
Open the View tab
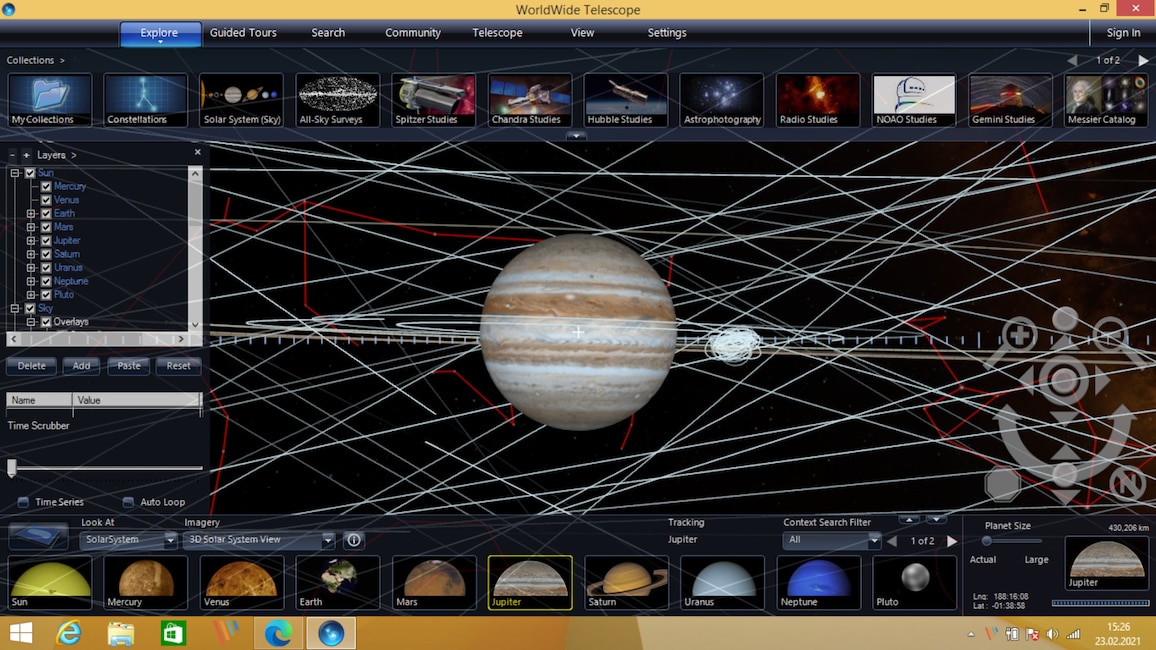tap(582, 32)
